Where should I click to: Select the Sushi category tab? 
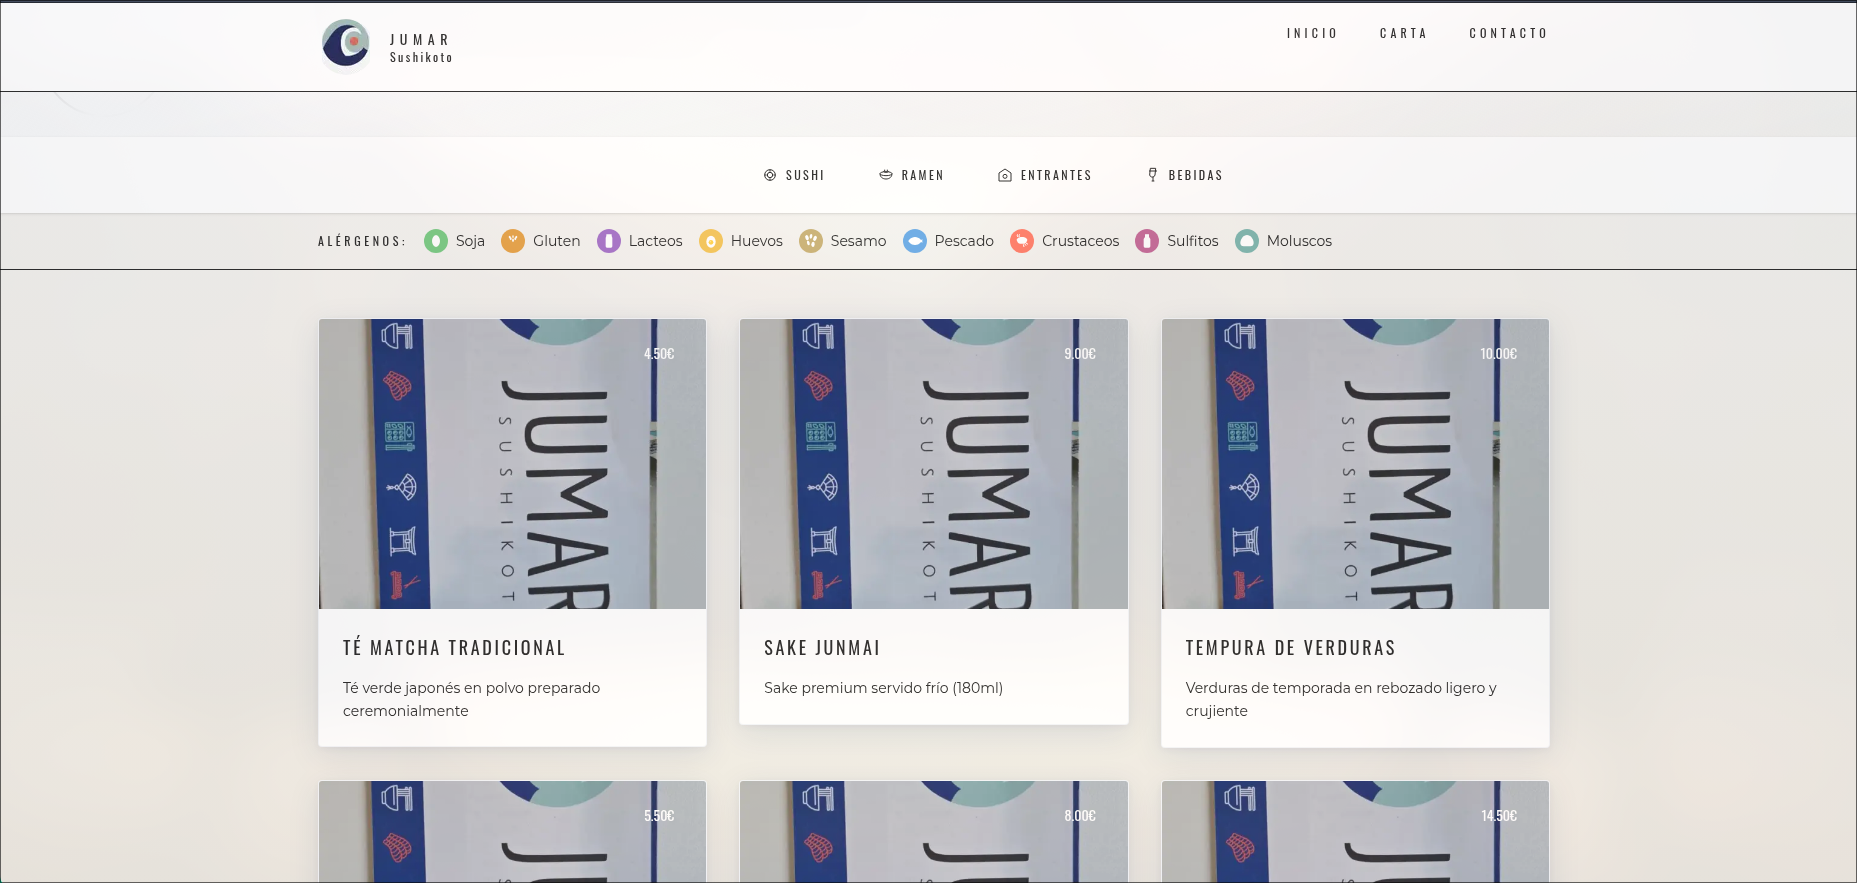(x=794, y=175)
